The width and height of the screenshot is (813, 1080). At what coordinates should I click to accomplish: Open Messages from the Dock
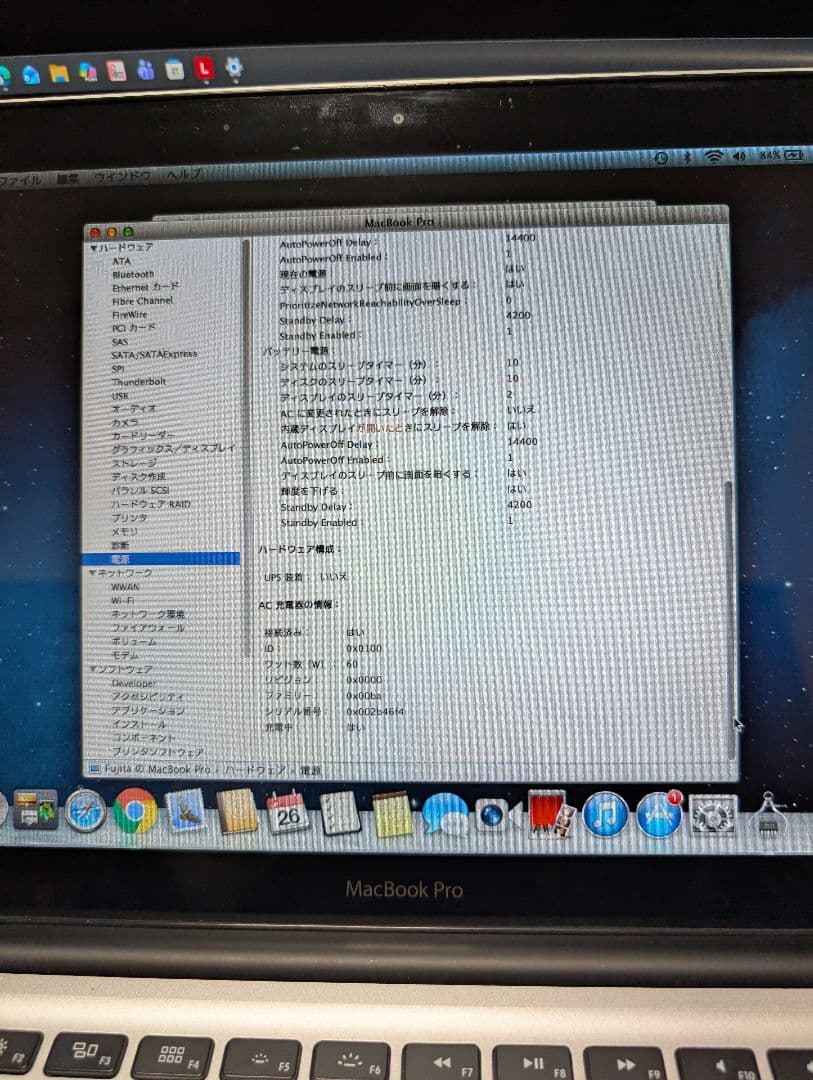(x=446, y=815)
